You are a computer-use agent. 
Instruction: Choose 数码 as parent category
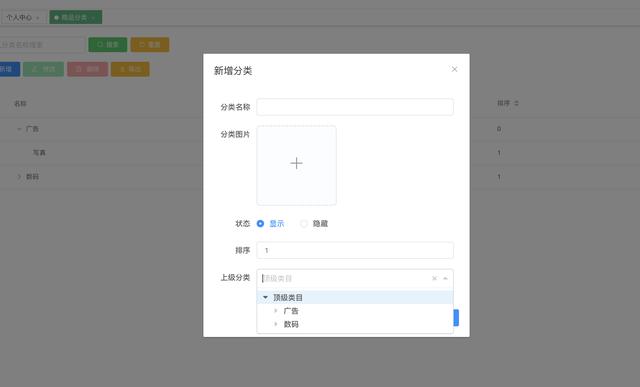[291, 325]
